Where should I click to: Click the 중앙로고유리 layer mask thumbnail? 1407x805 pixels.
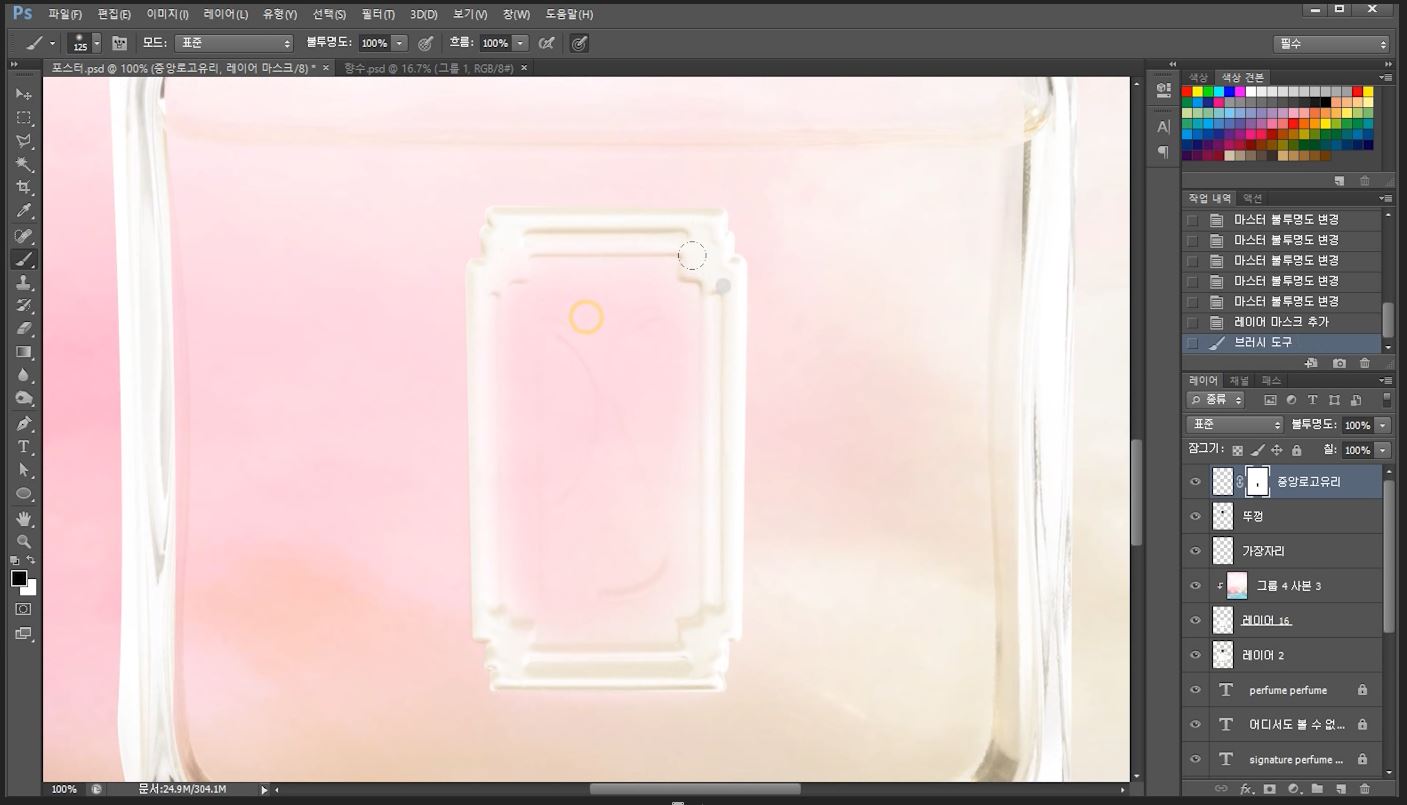point(1257,481)
